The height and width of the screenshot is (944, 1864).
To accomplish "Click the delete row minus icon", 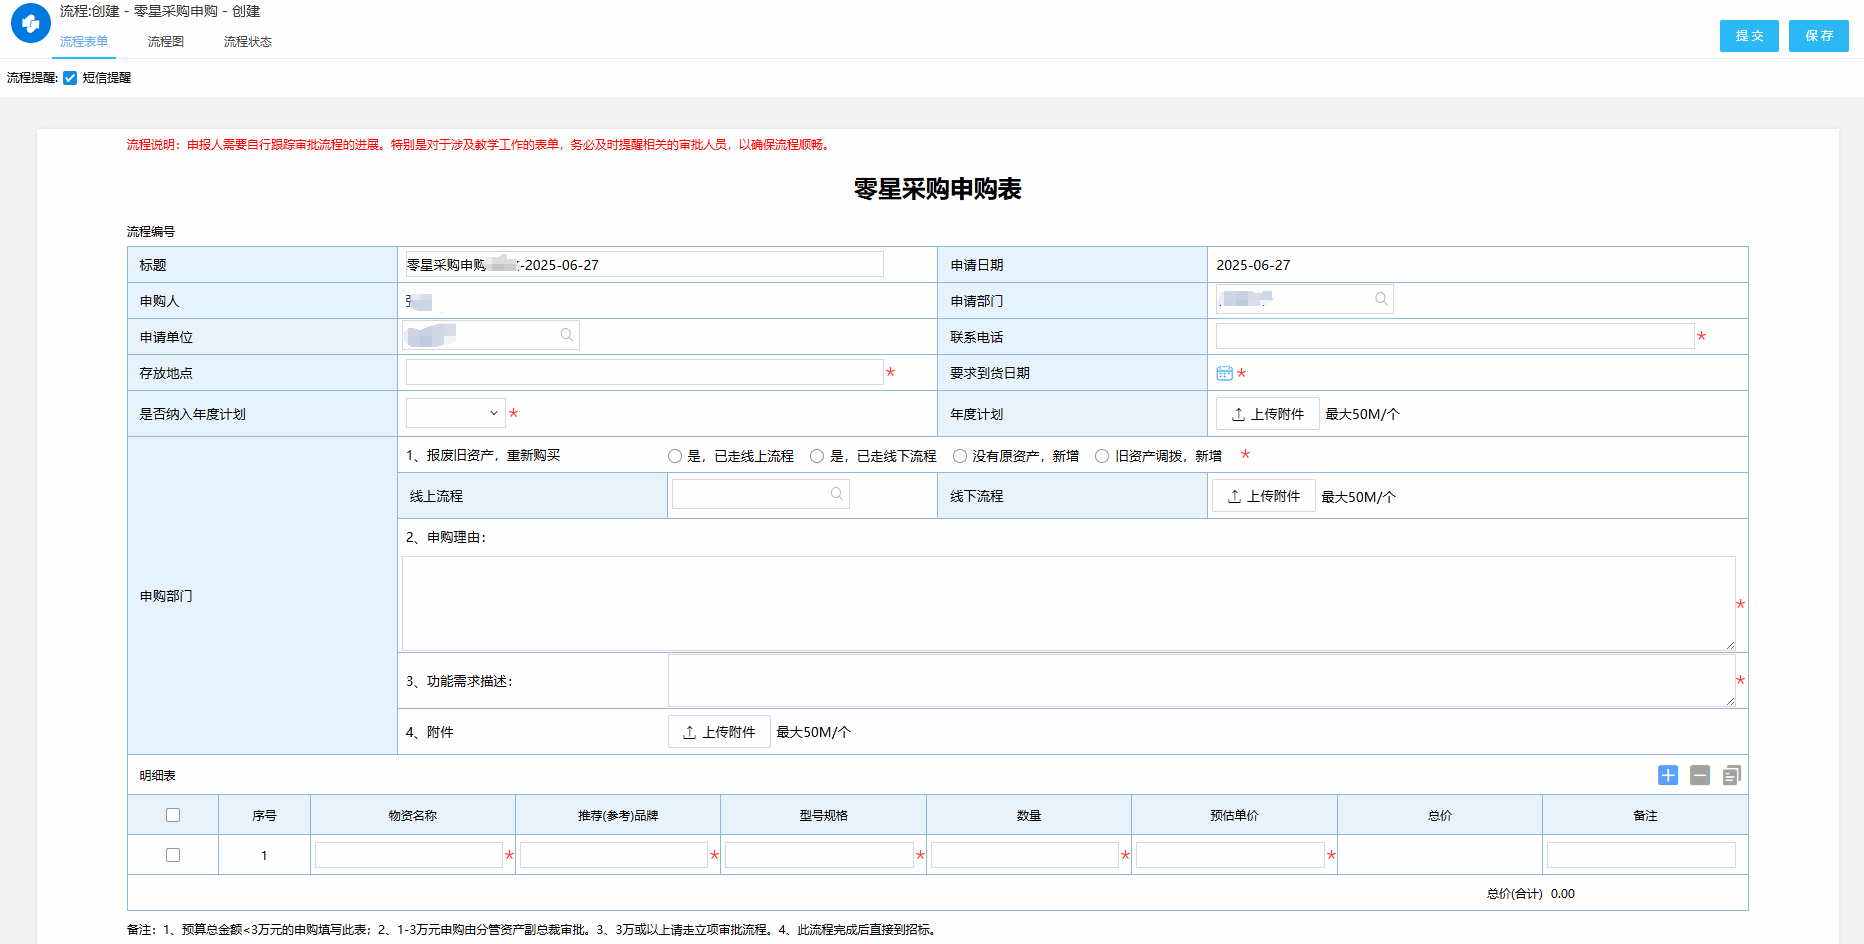I will tap(1700, 775).
